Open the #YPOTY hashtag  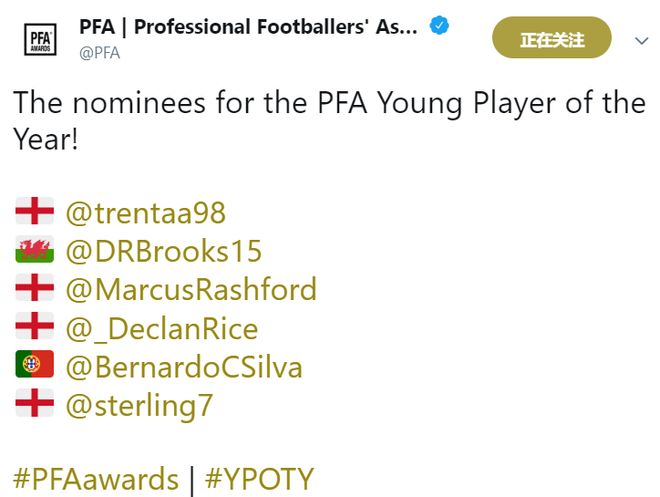click(259, 479)
